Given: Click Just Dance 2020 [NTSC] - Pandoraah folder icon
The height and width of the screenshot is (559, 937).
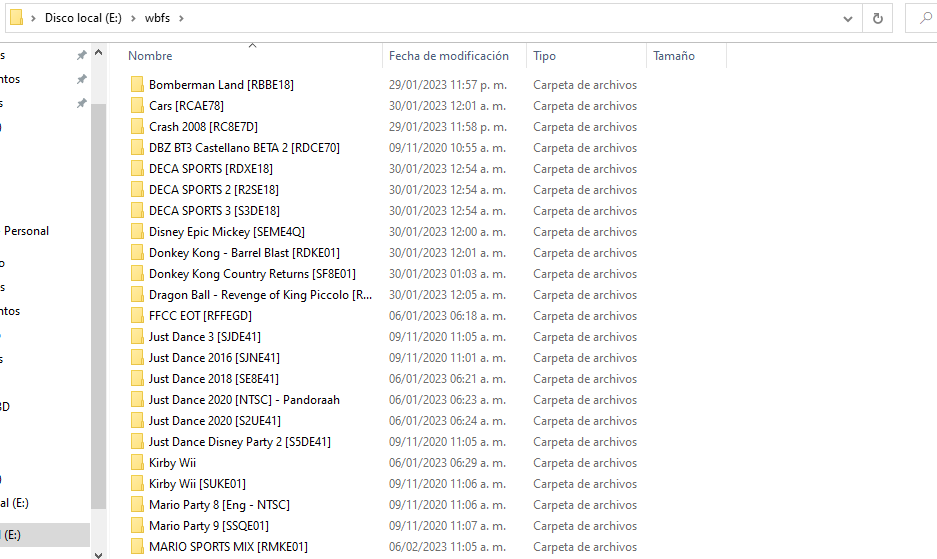Looking at the screenshot, I should click(137, 399).
